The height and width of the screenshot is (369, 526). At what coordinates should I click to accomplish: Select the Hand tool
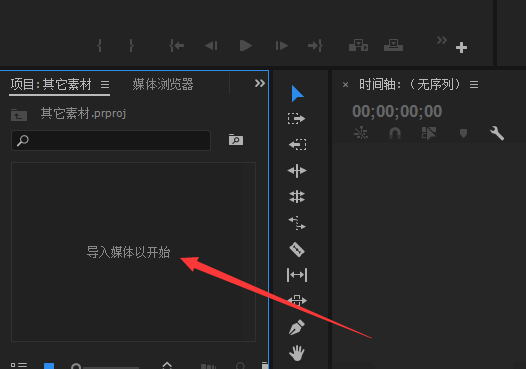tap(297, 353)
